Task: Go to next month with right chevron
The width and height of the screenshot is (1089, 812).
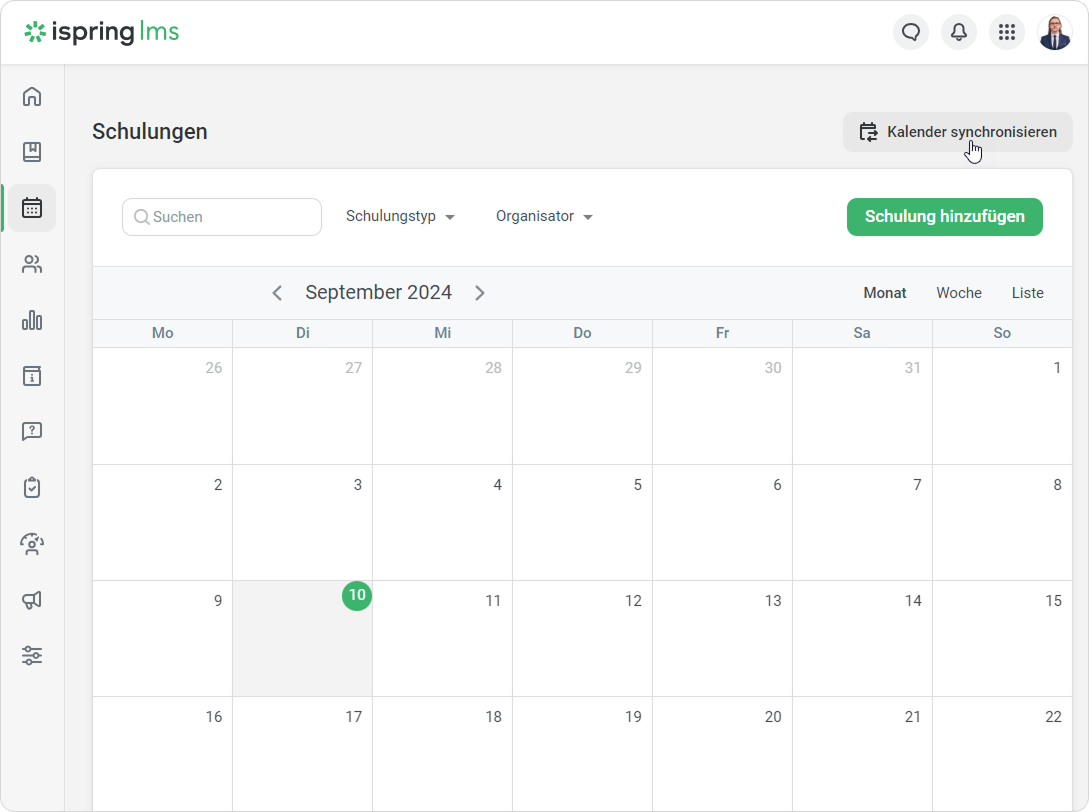Action: pyautogui.click(x=480, y=293)
